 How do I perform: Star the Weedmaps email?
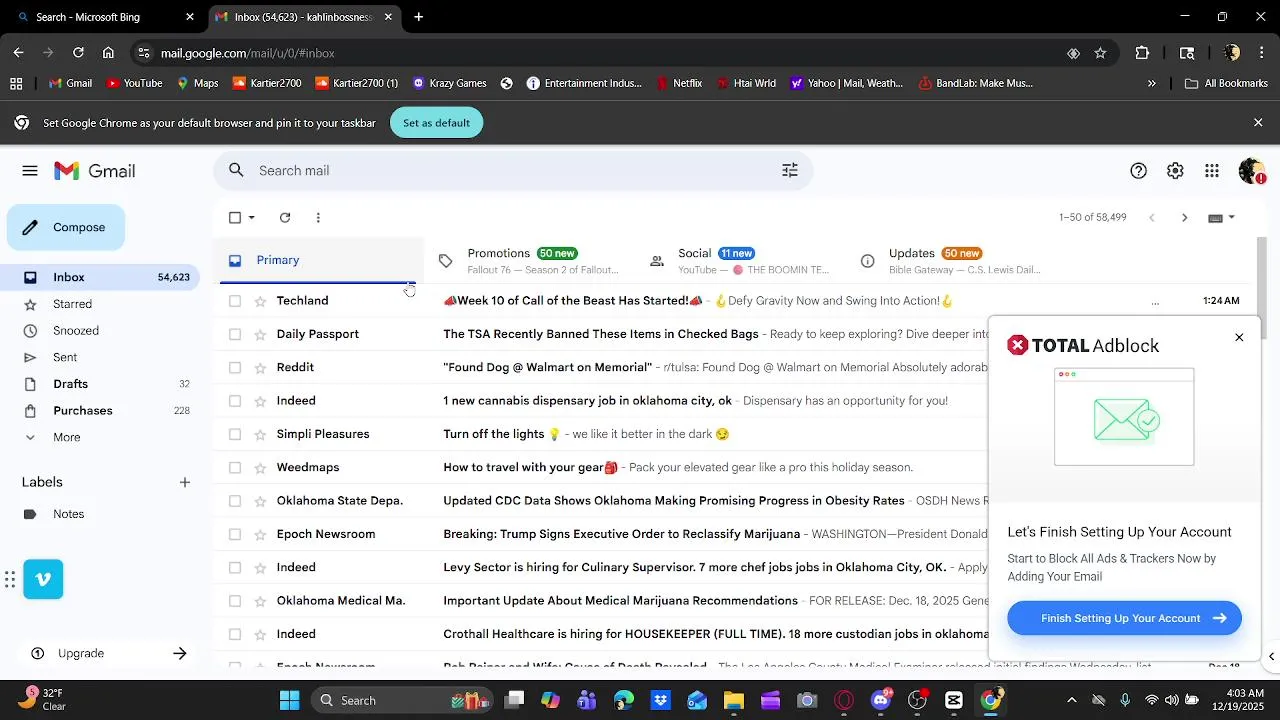pyautogui.click(x=260, y=467)
